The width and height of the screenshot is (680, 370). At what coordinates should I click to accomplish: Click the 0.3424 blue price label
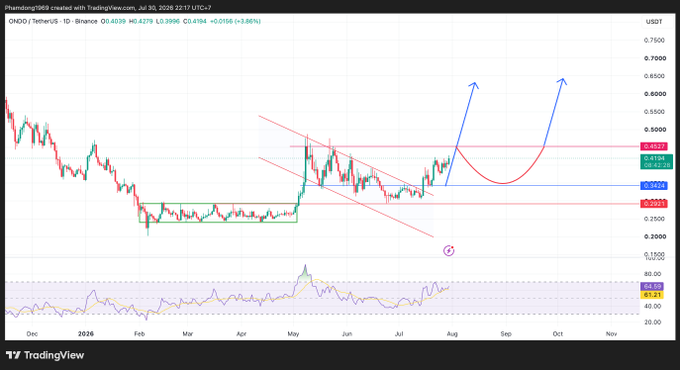(x=654, y=186)
